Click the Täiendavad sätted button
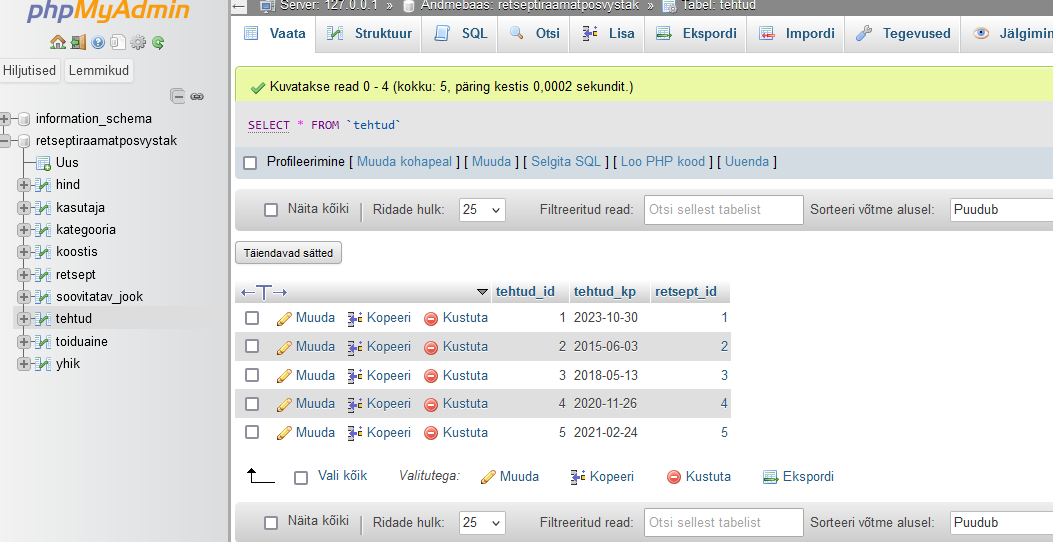 pos(288,253)
